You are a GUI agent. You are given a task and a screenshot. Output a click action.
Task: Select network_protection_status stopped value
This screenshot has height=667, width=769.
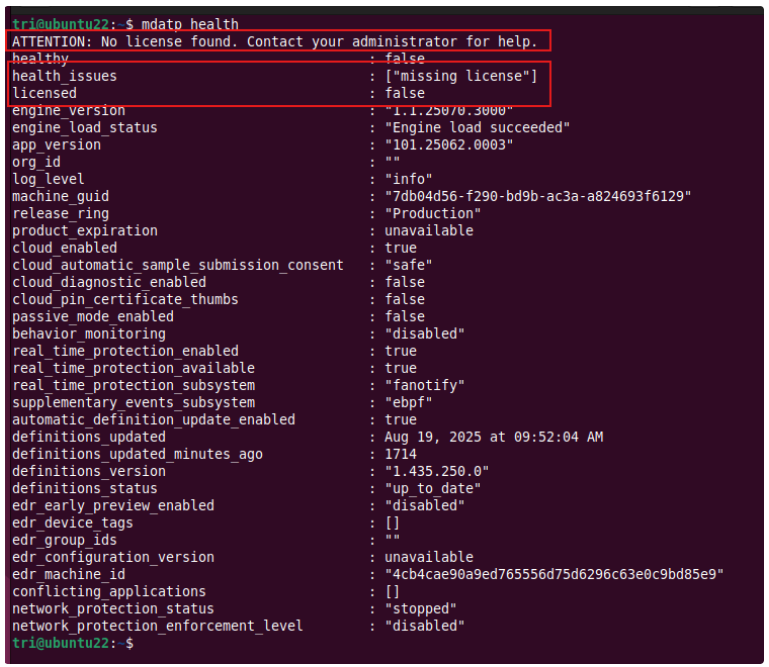[x=421, y=609]
